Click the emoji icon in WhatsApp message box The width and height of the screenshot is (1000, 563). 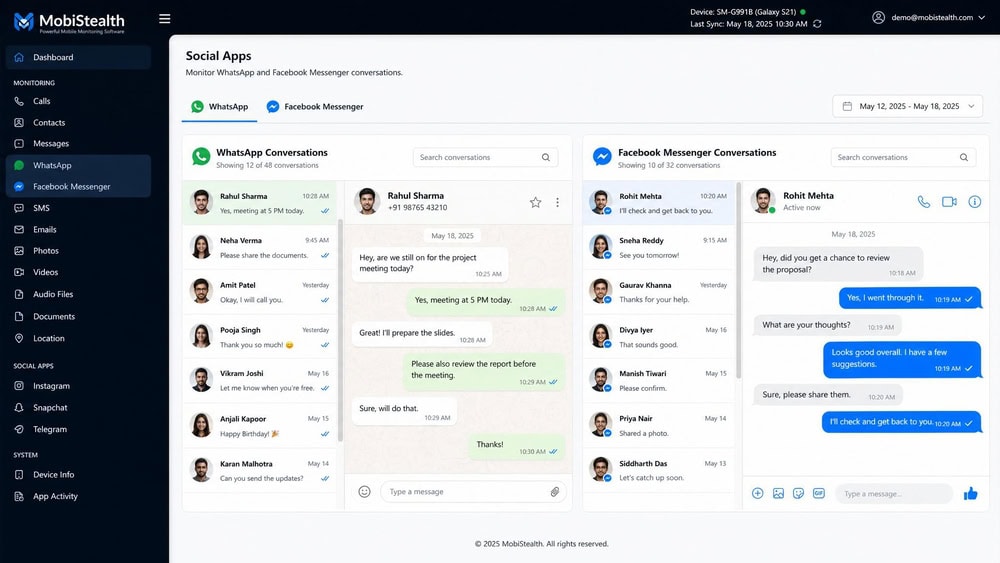click(x=364, y=492)
